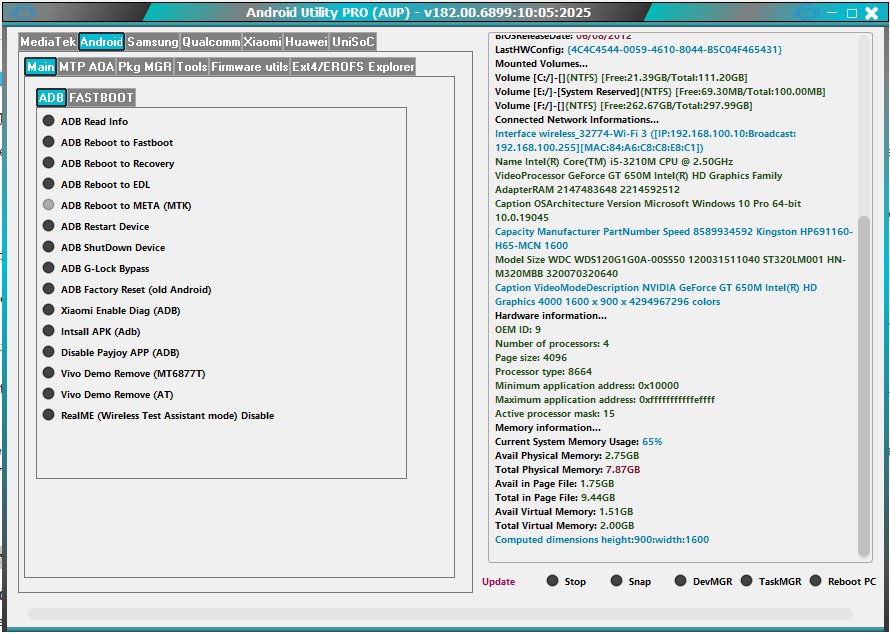
Task: Open the MTP AOA sub-tab
Action: pos(87,66)
